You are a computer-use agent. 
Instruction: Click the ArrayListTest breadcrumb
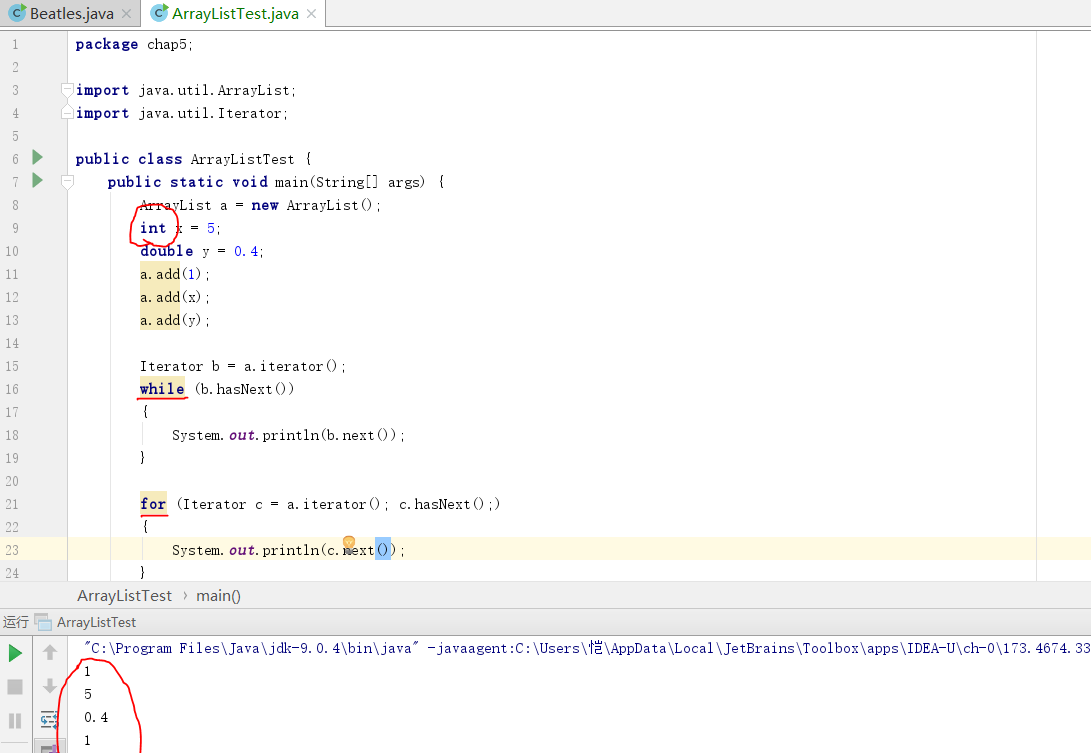point(125,596)
